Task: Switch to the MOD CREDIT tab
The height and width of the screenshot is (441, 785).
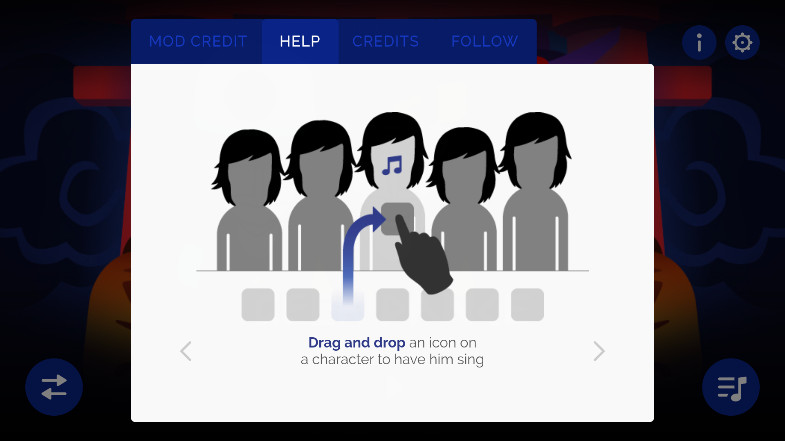Action: pos(198,42)
